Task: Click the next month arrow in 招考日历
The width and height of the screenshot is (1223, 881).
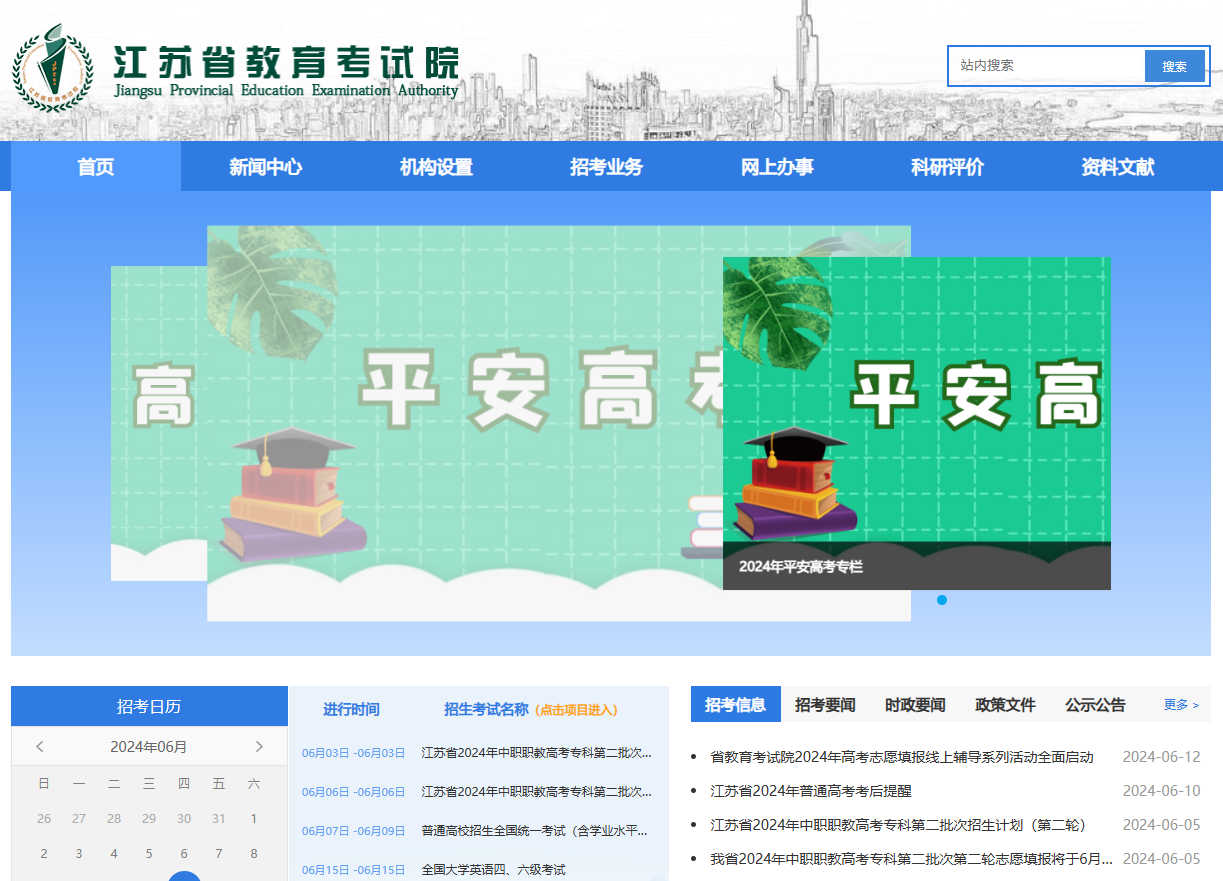Action: [257, 746]
